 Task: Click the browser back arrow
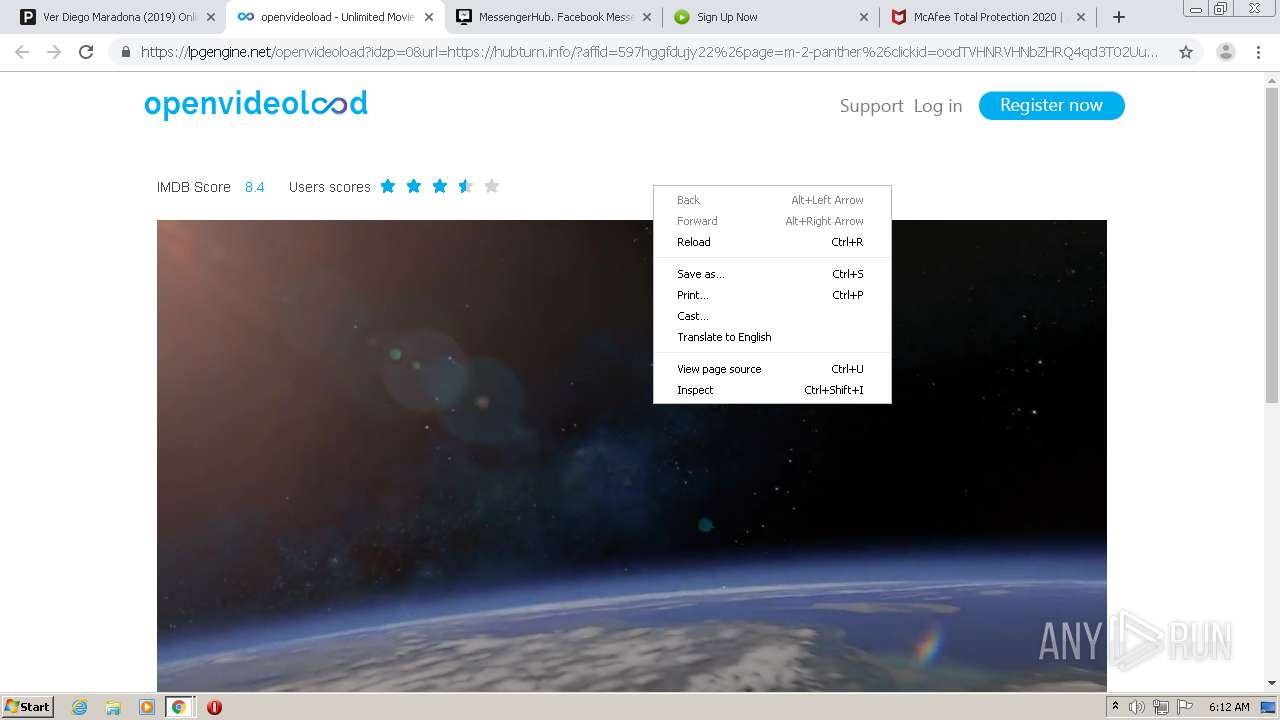tap(22, 52)
